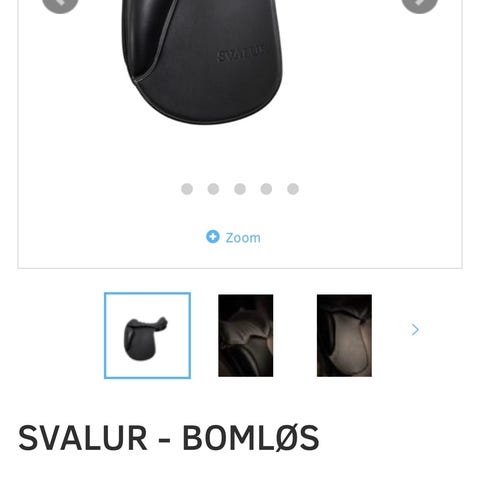Jump to the fourth carousel dot

266,189
